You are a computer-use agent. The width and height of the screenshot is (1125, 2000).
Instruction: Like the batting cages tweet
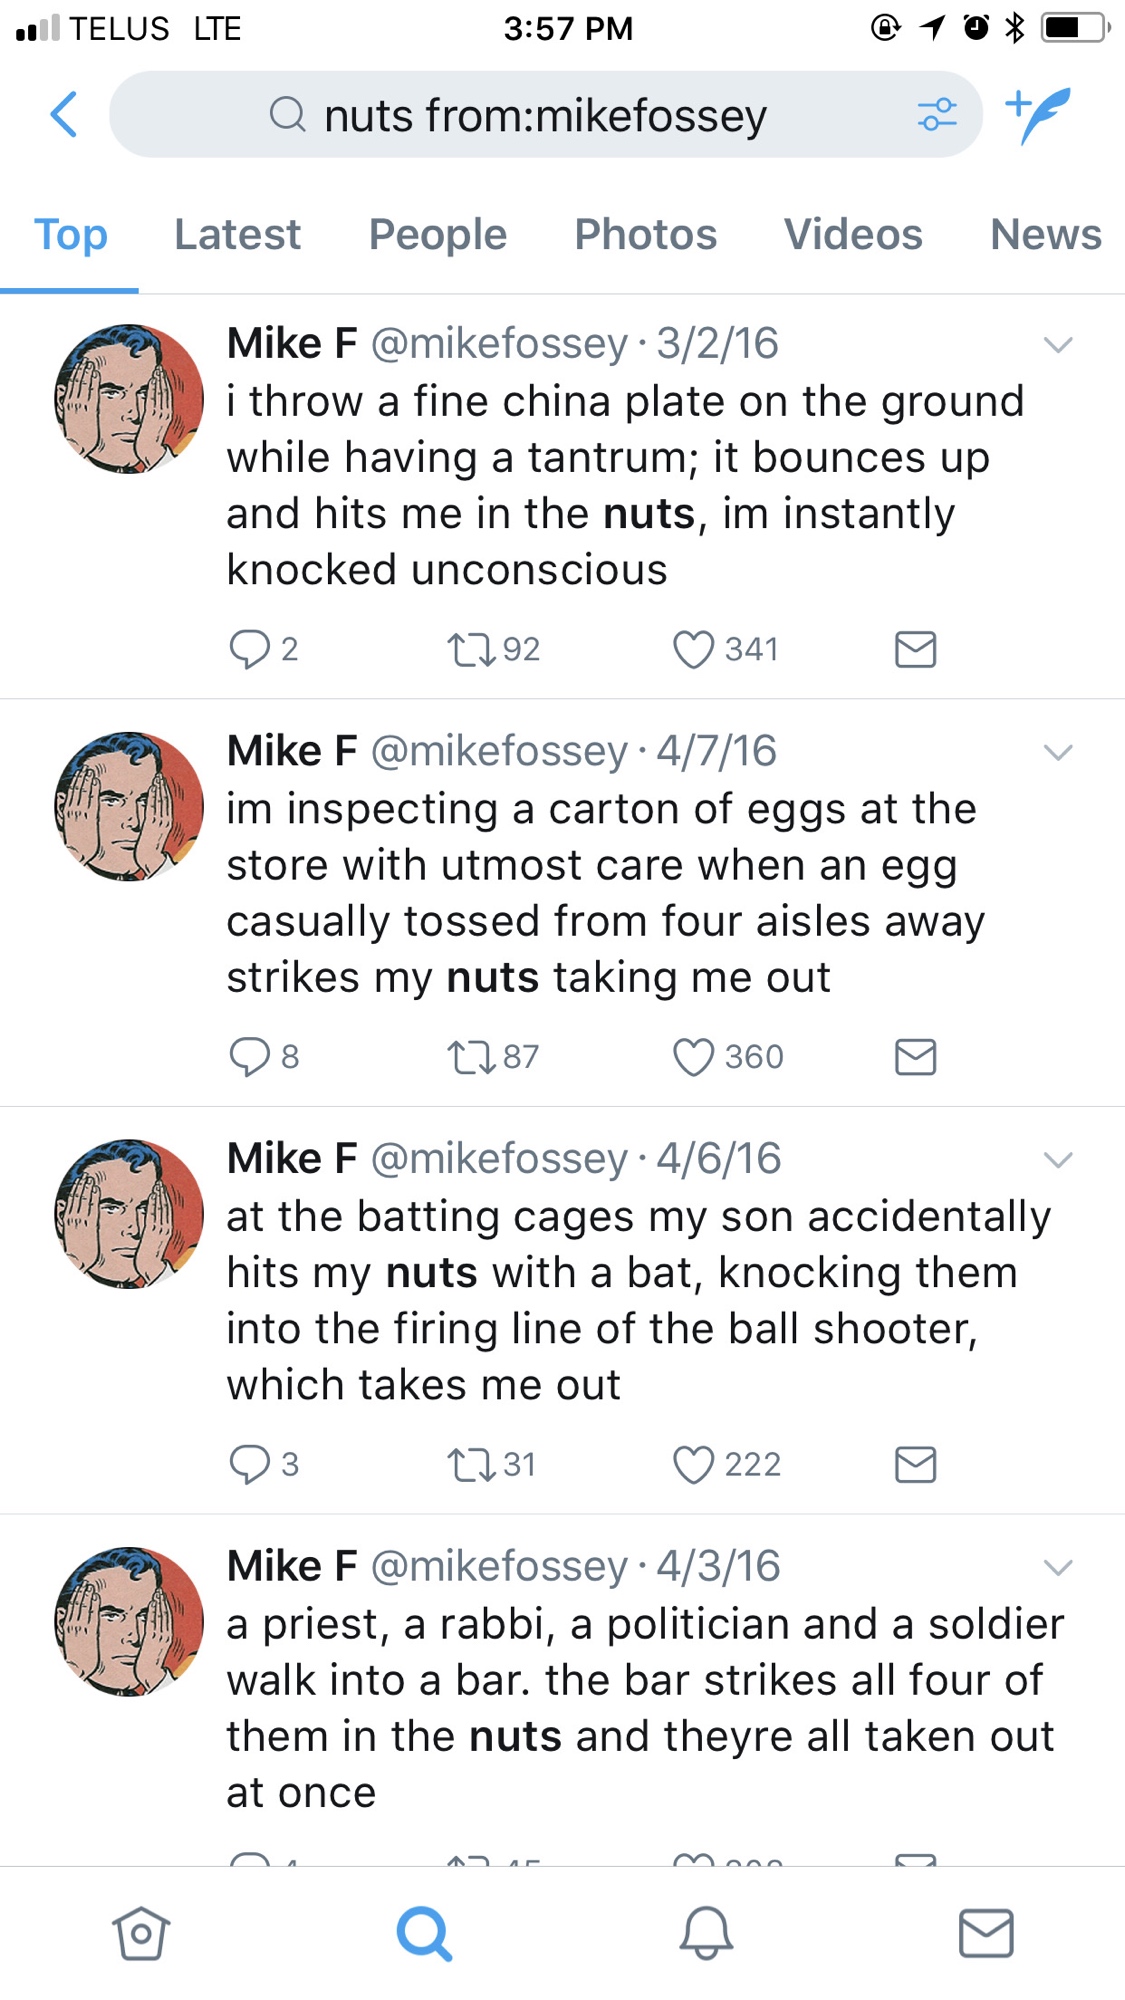tap(693, 1465)
